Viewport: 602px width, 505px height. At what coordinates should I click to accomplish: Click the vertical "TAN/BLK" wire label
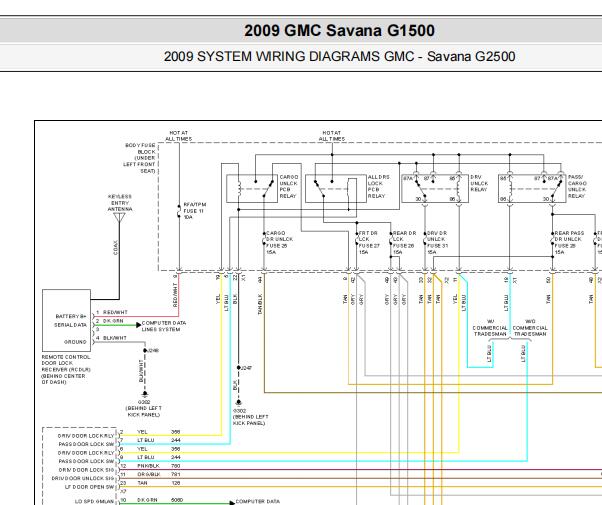[260, 305]
